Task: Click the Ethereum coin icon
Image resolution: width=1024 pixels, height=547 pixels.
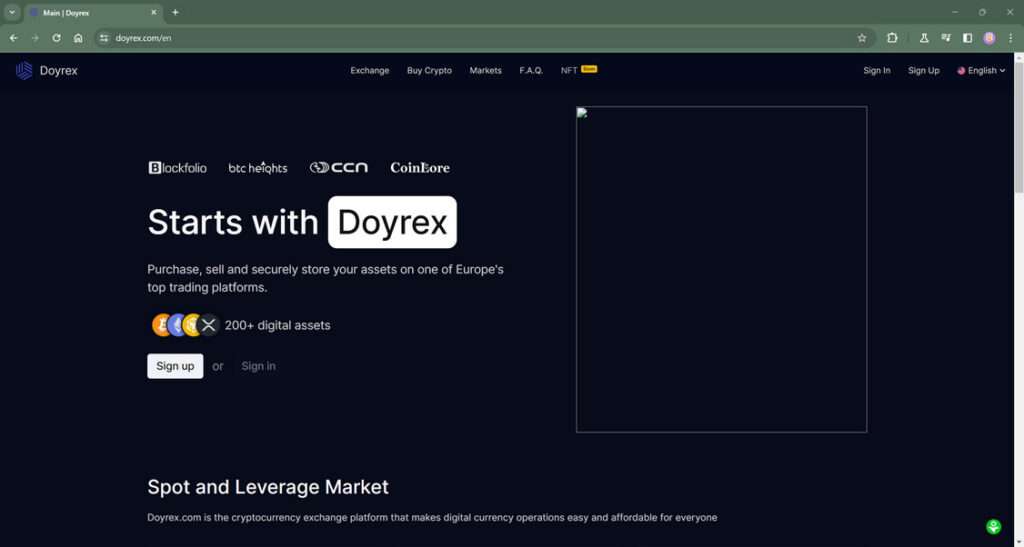Action: coord(177,325)
